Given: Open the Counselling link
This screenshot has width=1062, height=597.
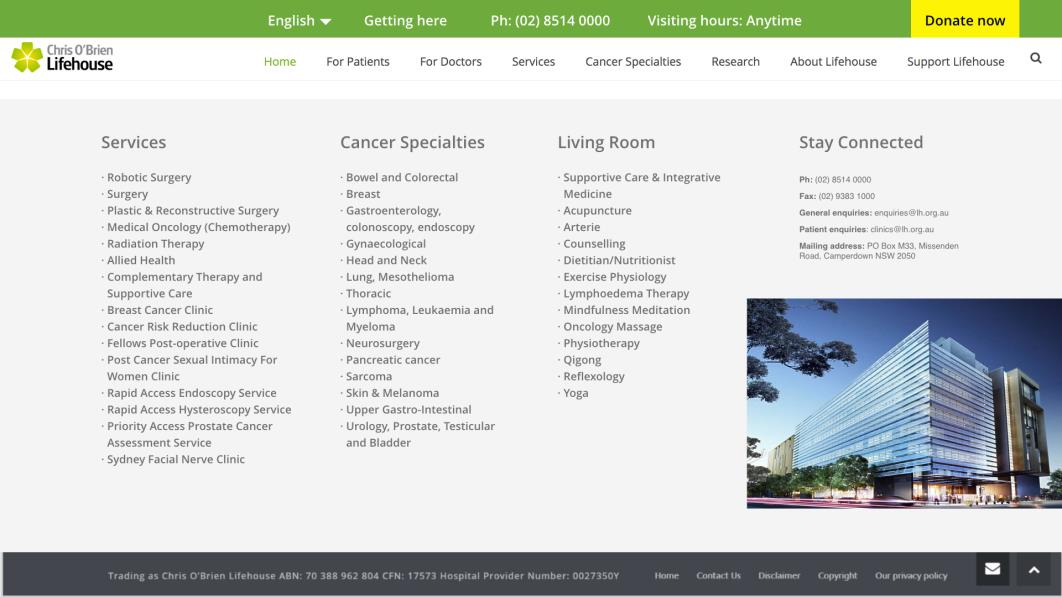Looking at the screenshot, I should tap(595, 244).
